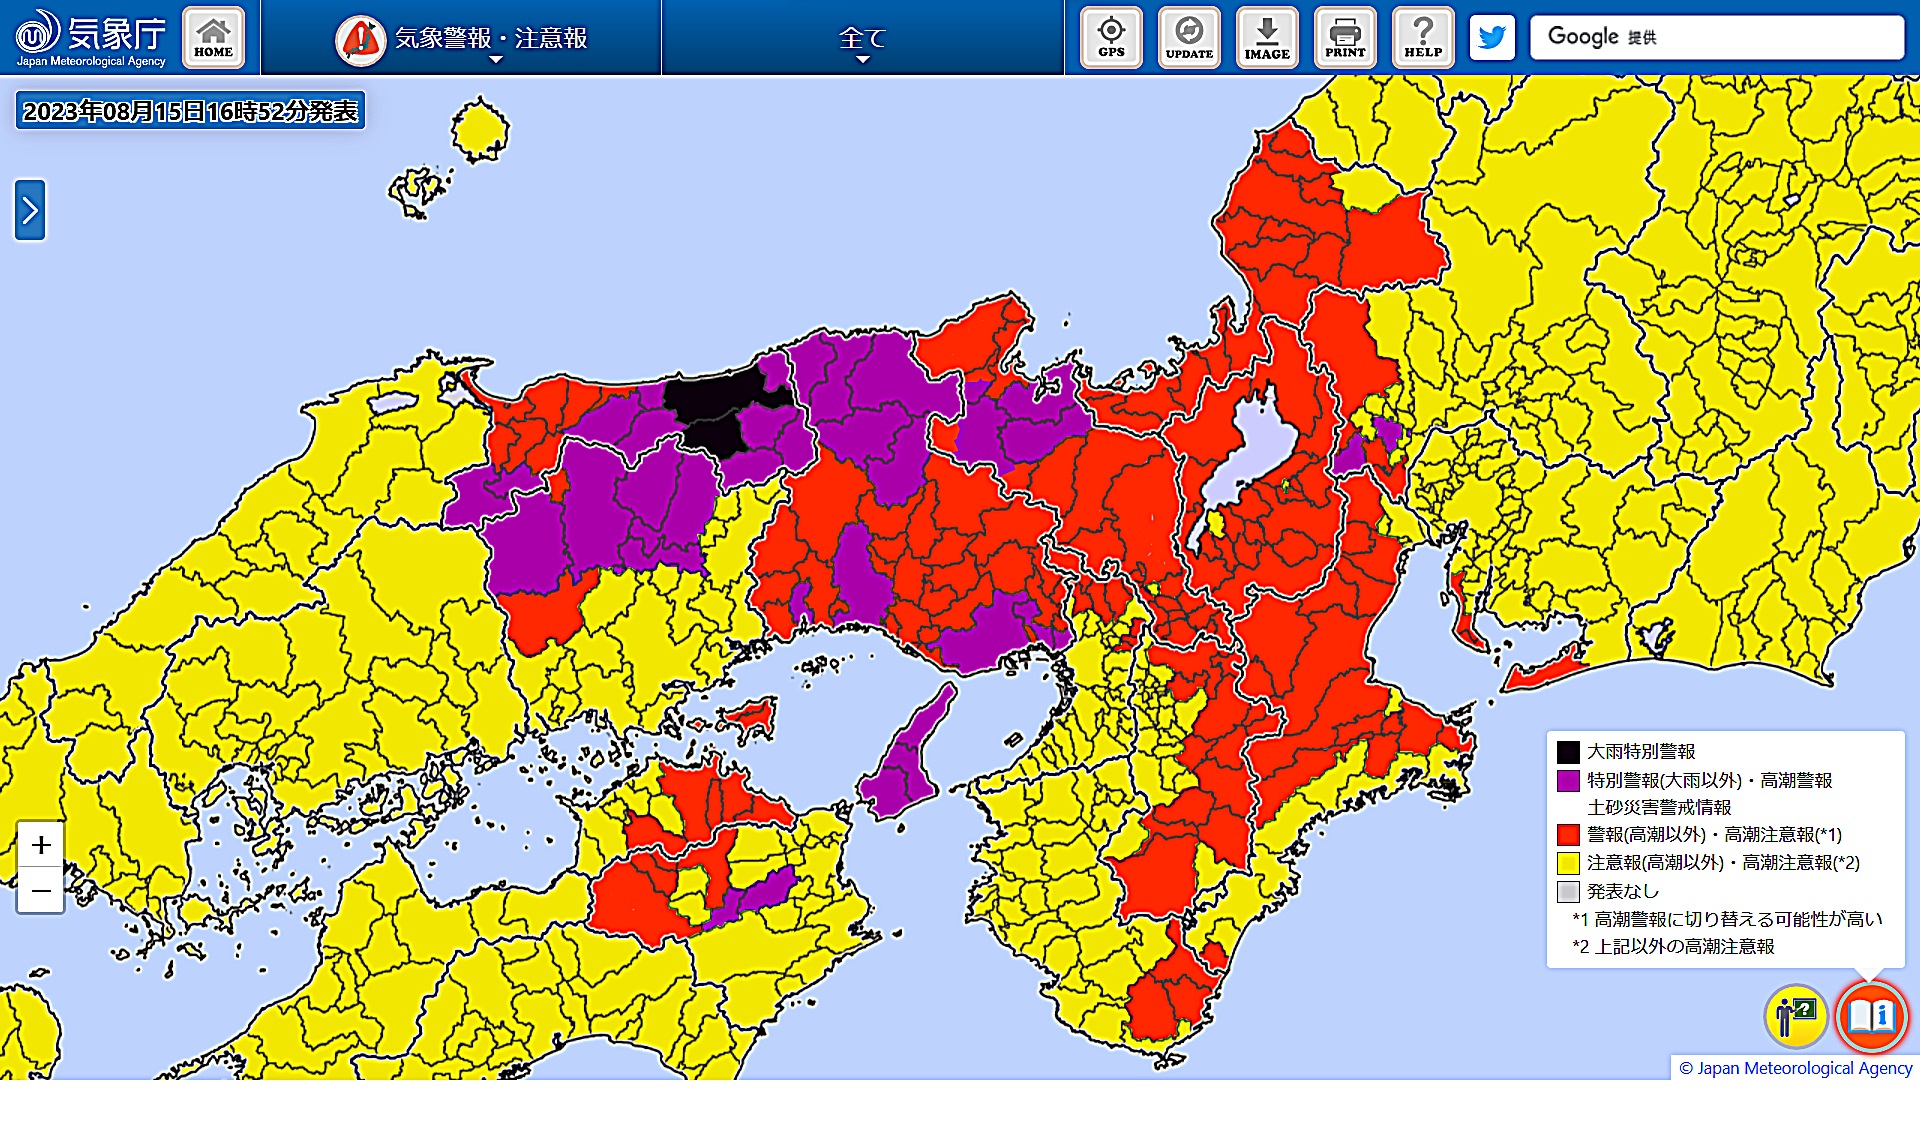Toggle the legend book icon
Image resolution: width=1920 pixels, height=1125 pixels.
[1871, 1017]
